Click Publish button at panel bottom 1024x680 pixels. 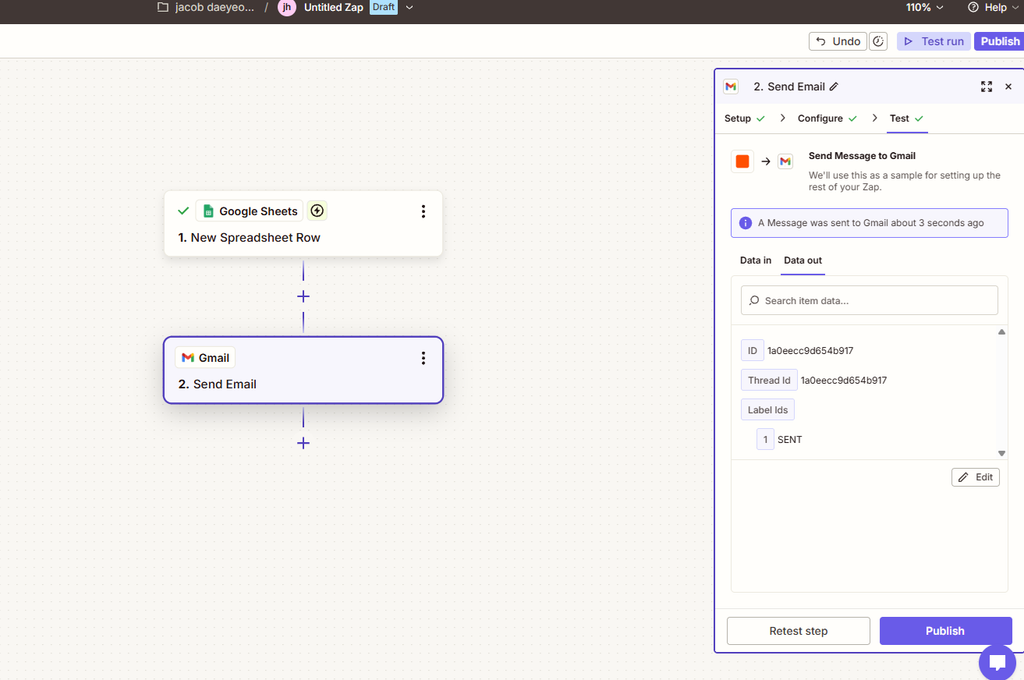[x=945, y=631]
